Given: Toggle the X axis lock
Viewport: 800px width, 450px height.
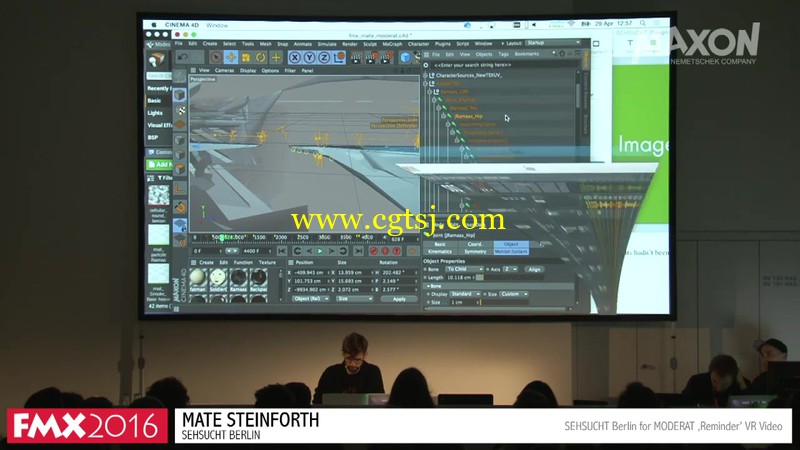Looking at the screenshot, I should 294,58.
